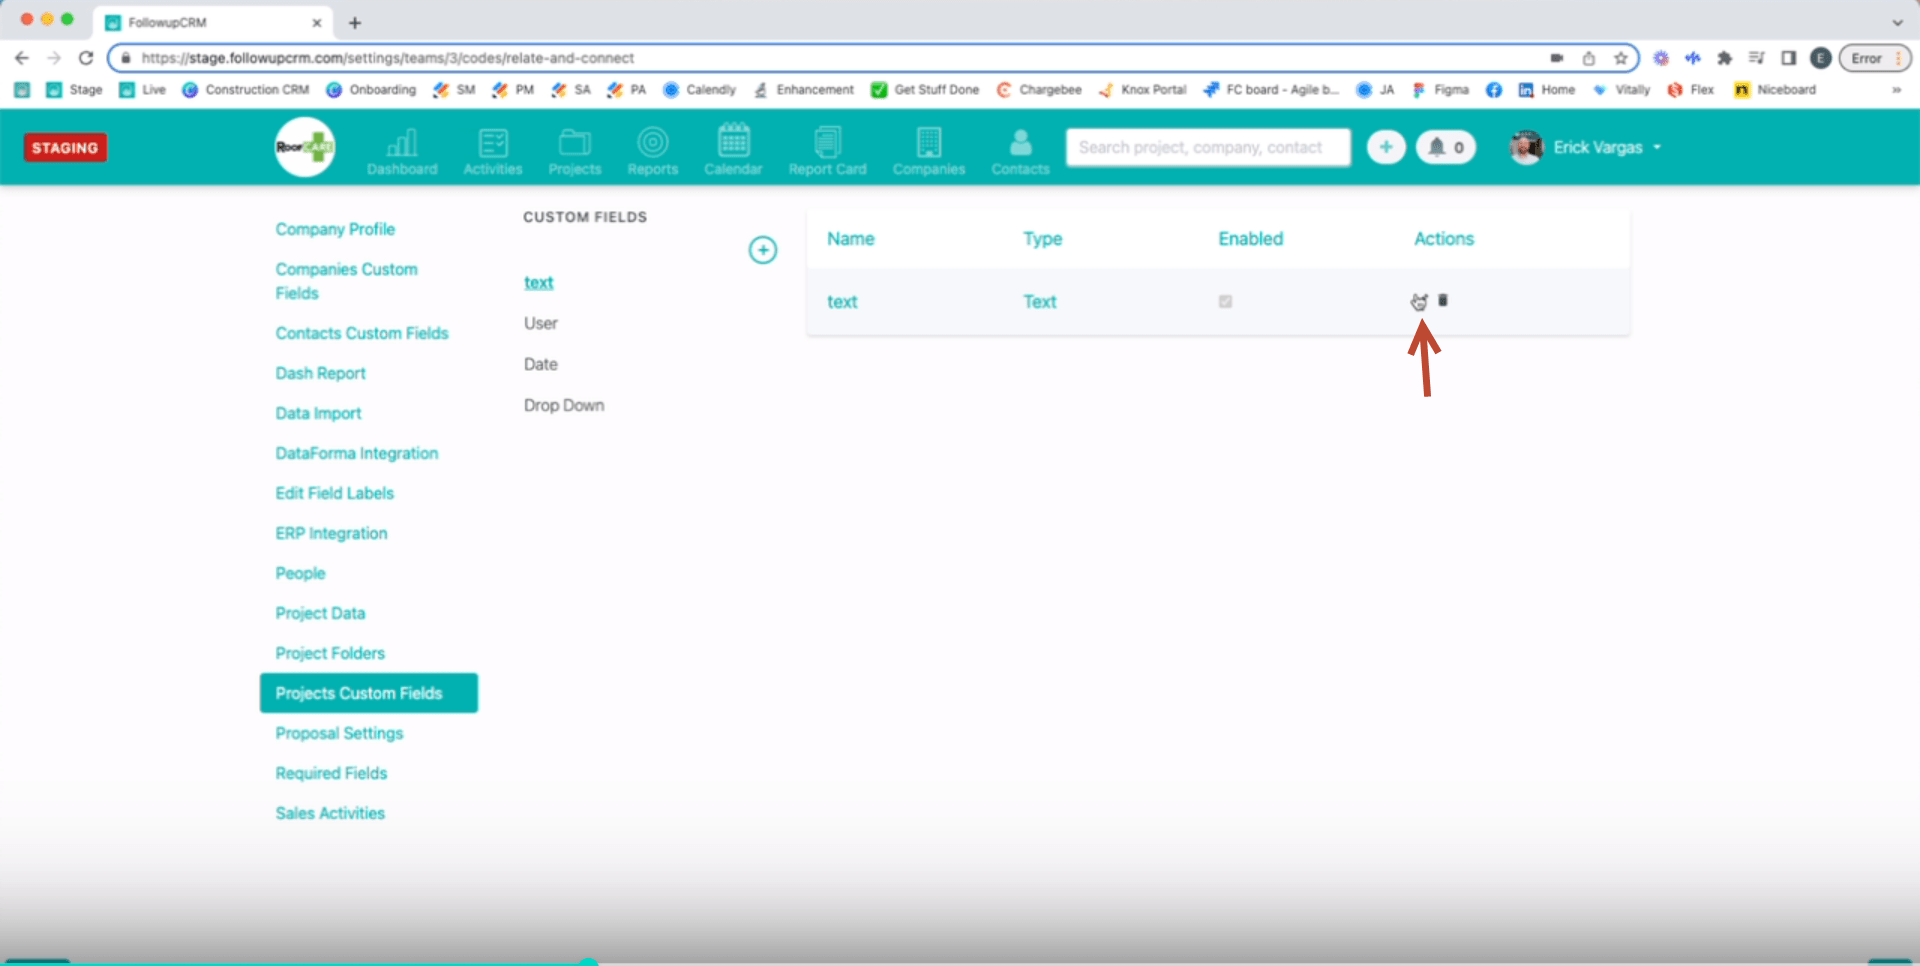Image resolution: width=1920 pixels, height=966 pixels.
Task: Open the Reports nav icon
Action: 653,151
